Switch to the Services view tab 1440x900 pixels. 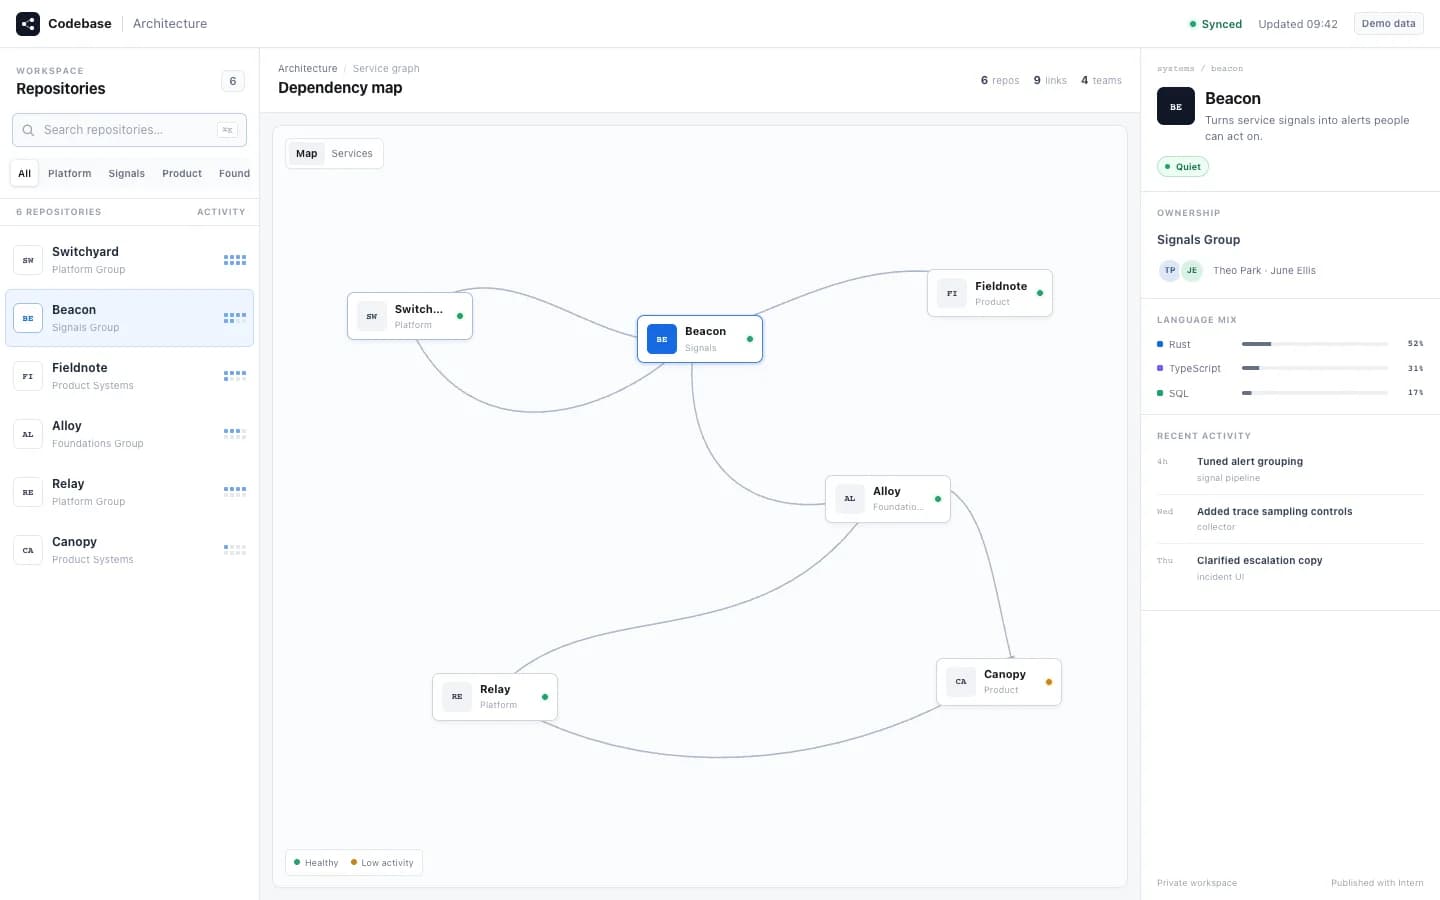point(352,154)
